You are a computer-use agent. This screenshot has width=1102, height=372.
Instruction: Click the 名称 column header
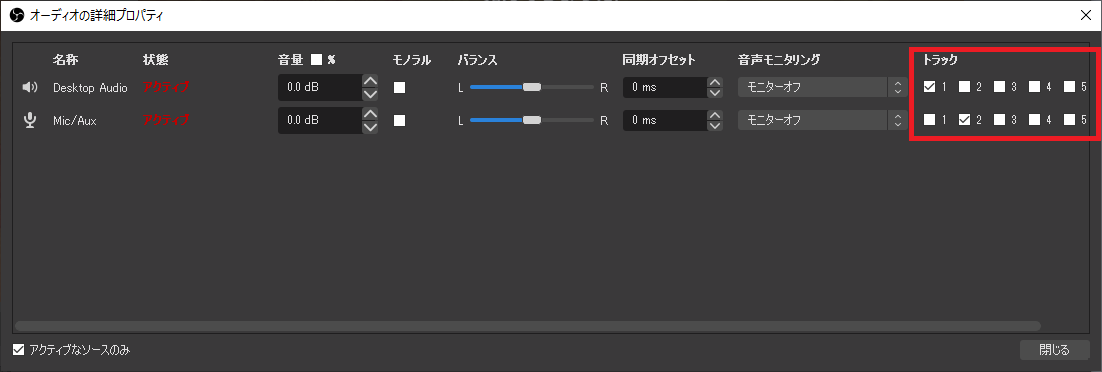click(65, 60)
